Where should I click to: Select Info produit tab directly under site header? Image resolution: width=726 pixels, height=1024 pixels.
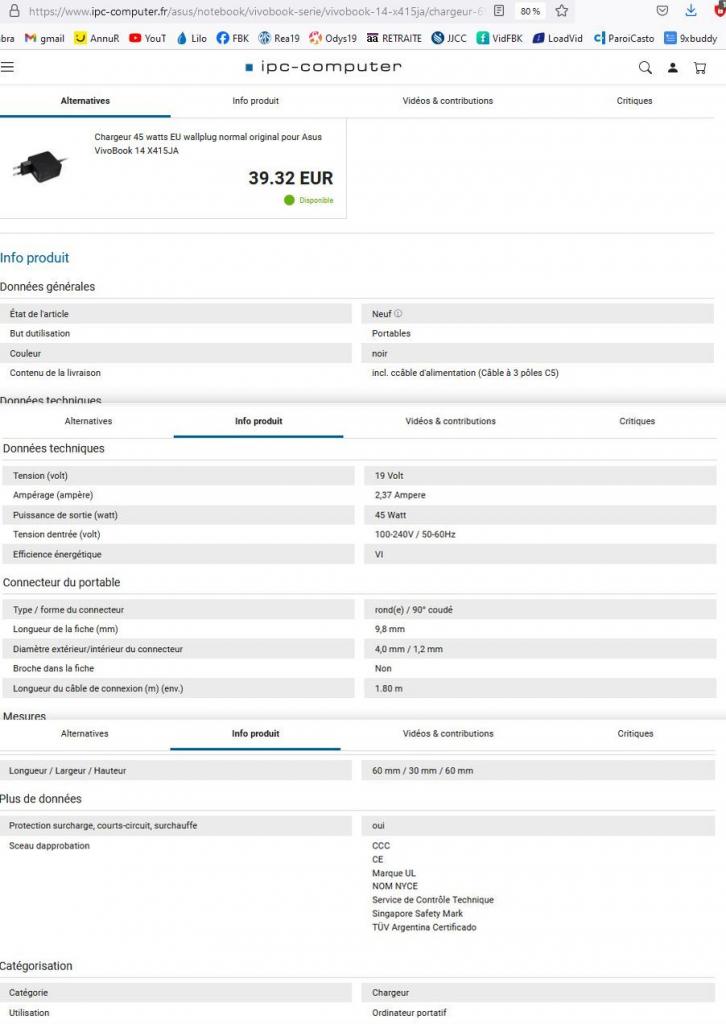click(255, 101)
